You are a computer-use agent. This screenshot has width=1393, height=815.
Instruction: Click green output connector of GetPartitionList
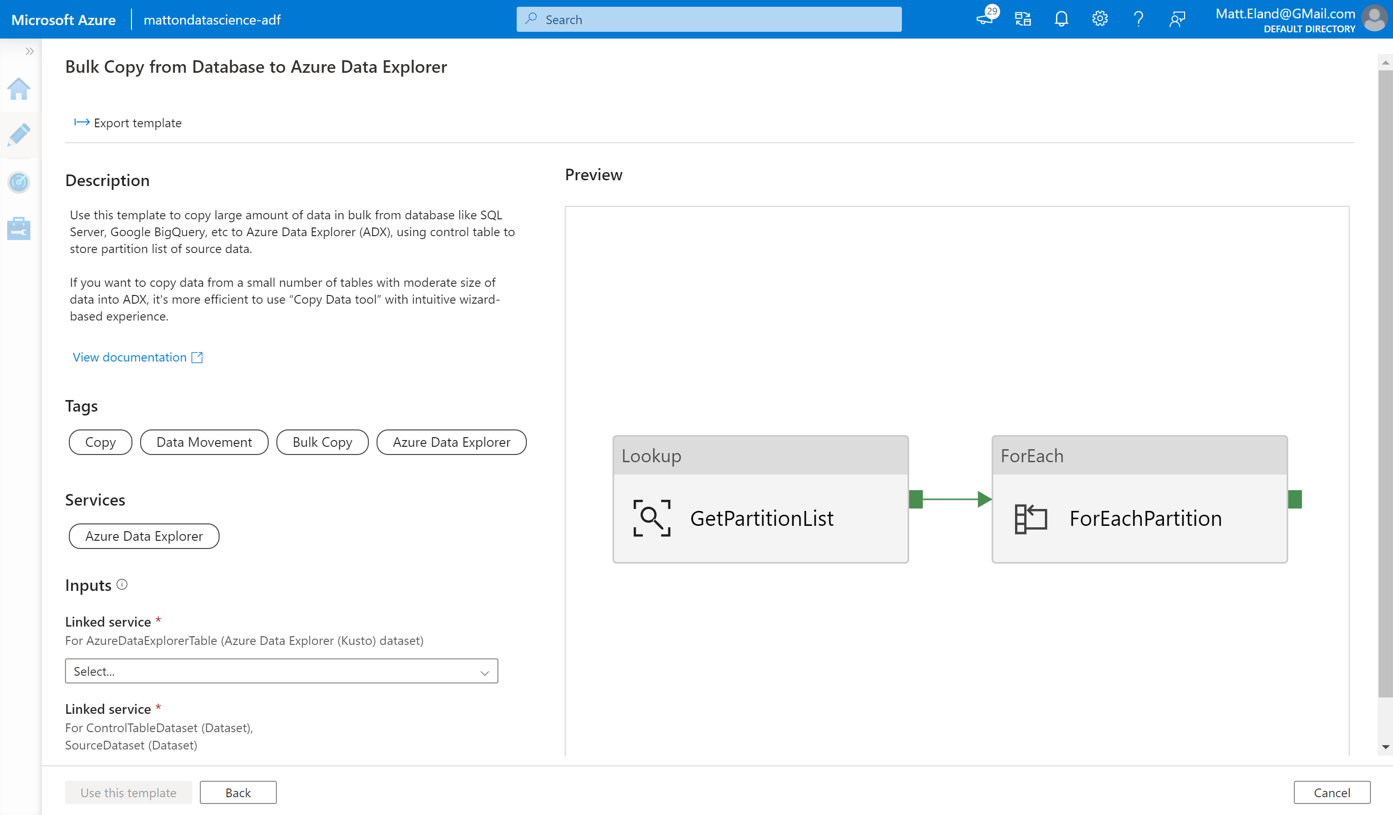[916, 499]
